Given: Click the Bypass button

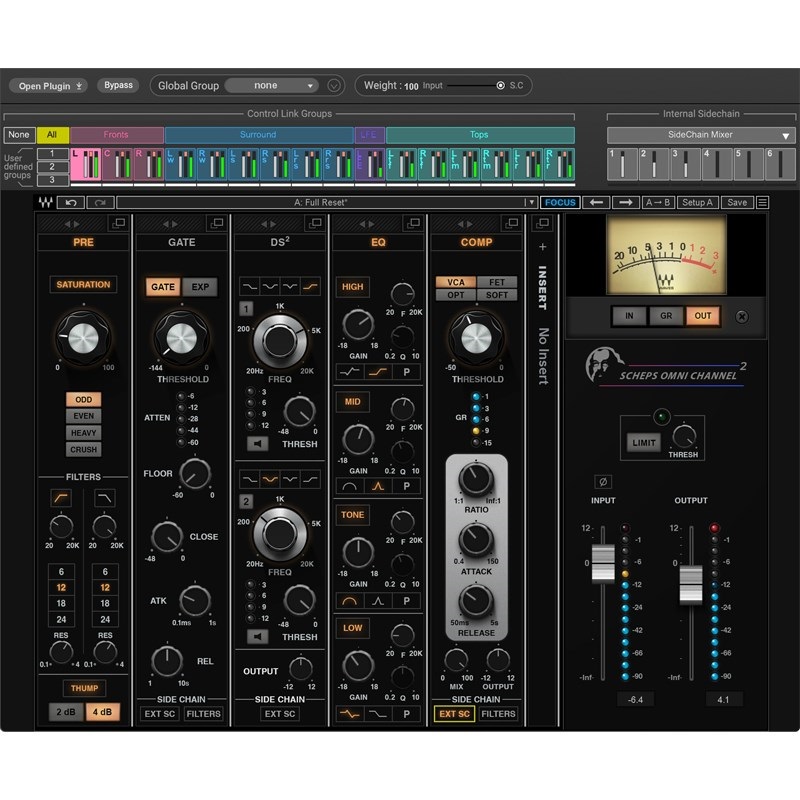Looking at the screenshot, I should pos(118,85).
